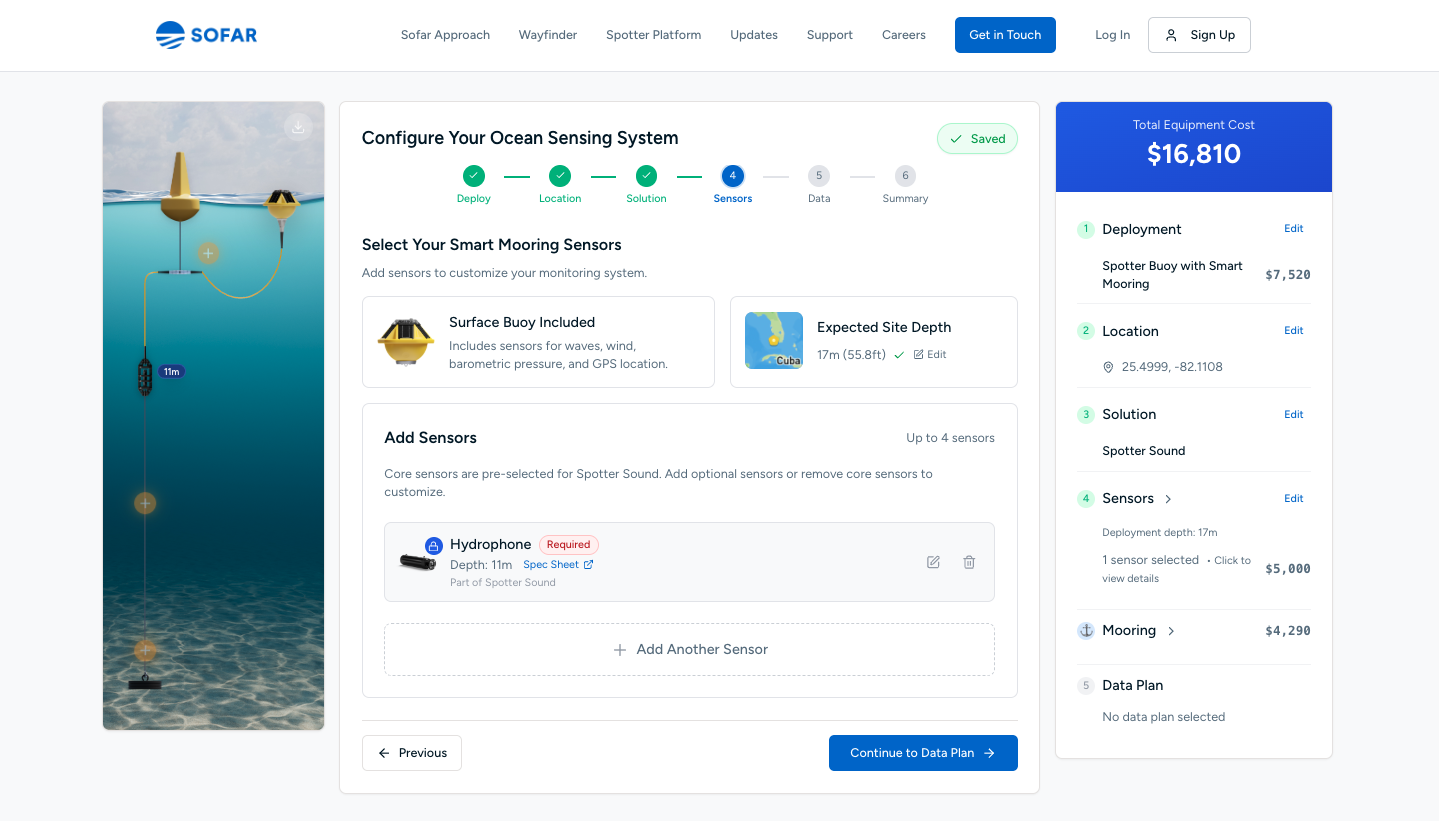
Task: Click the Sign Up button
Action: click(x=1199, y=35)
